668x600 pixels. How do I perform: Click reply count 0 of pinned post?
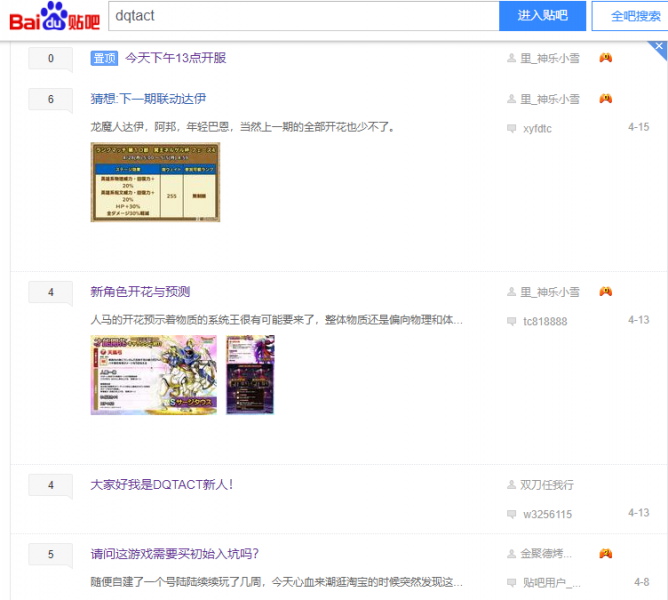click(51, 58)
